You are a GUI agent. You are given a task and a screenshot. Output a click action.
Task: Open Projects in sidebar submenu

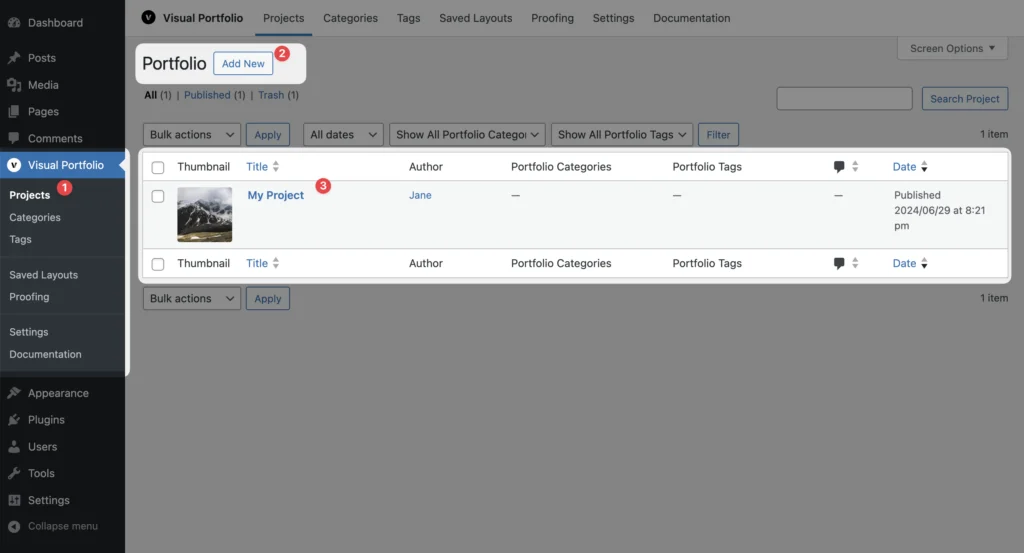(29, 195)
